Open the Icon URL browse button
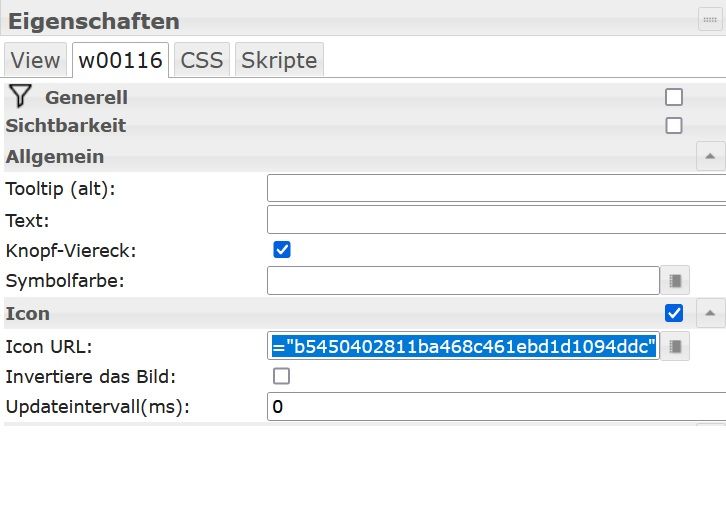Screen dimensions: 726x514 (675, 346)
